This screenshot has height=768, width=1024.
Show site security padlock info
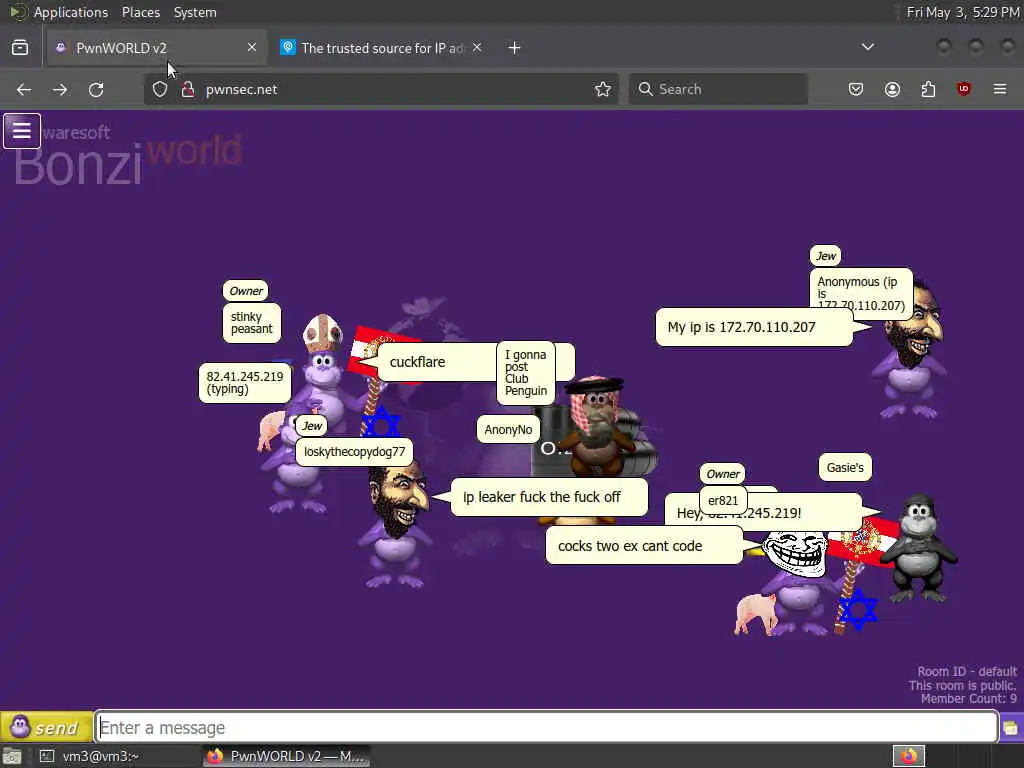[188, 89]
